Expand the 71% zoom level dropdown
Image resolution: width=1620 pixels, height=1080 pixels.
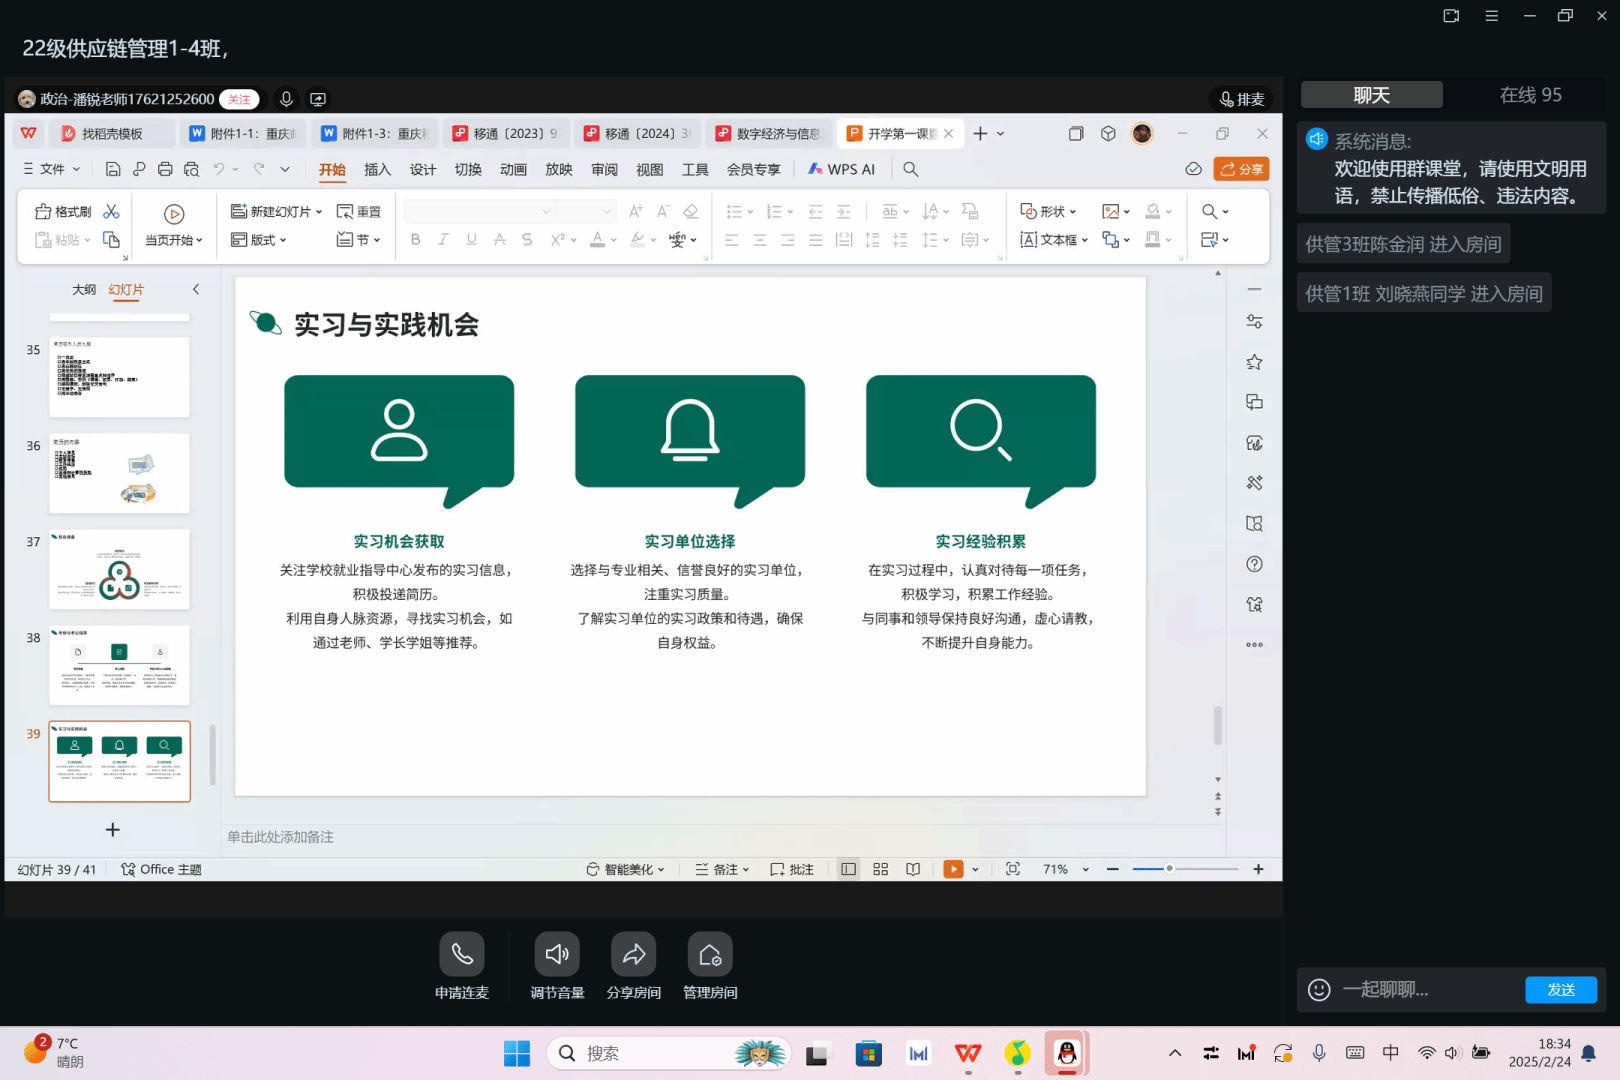[x=1085, y=870]
